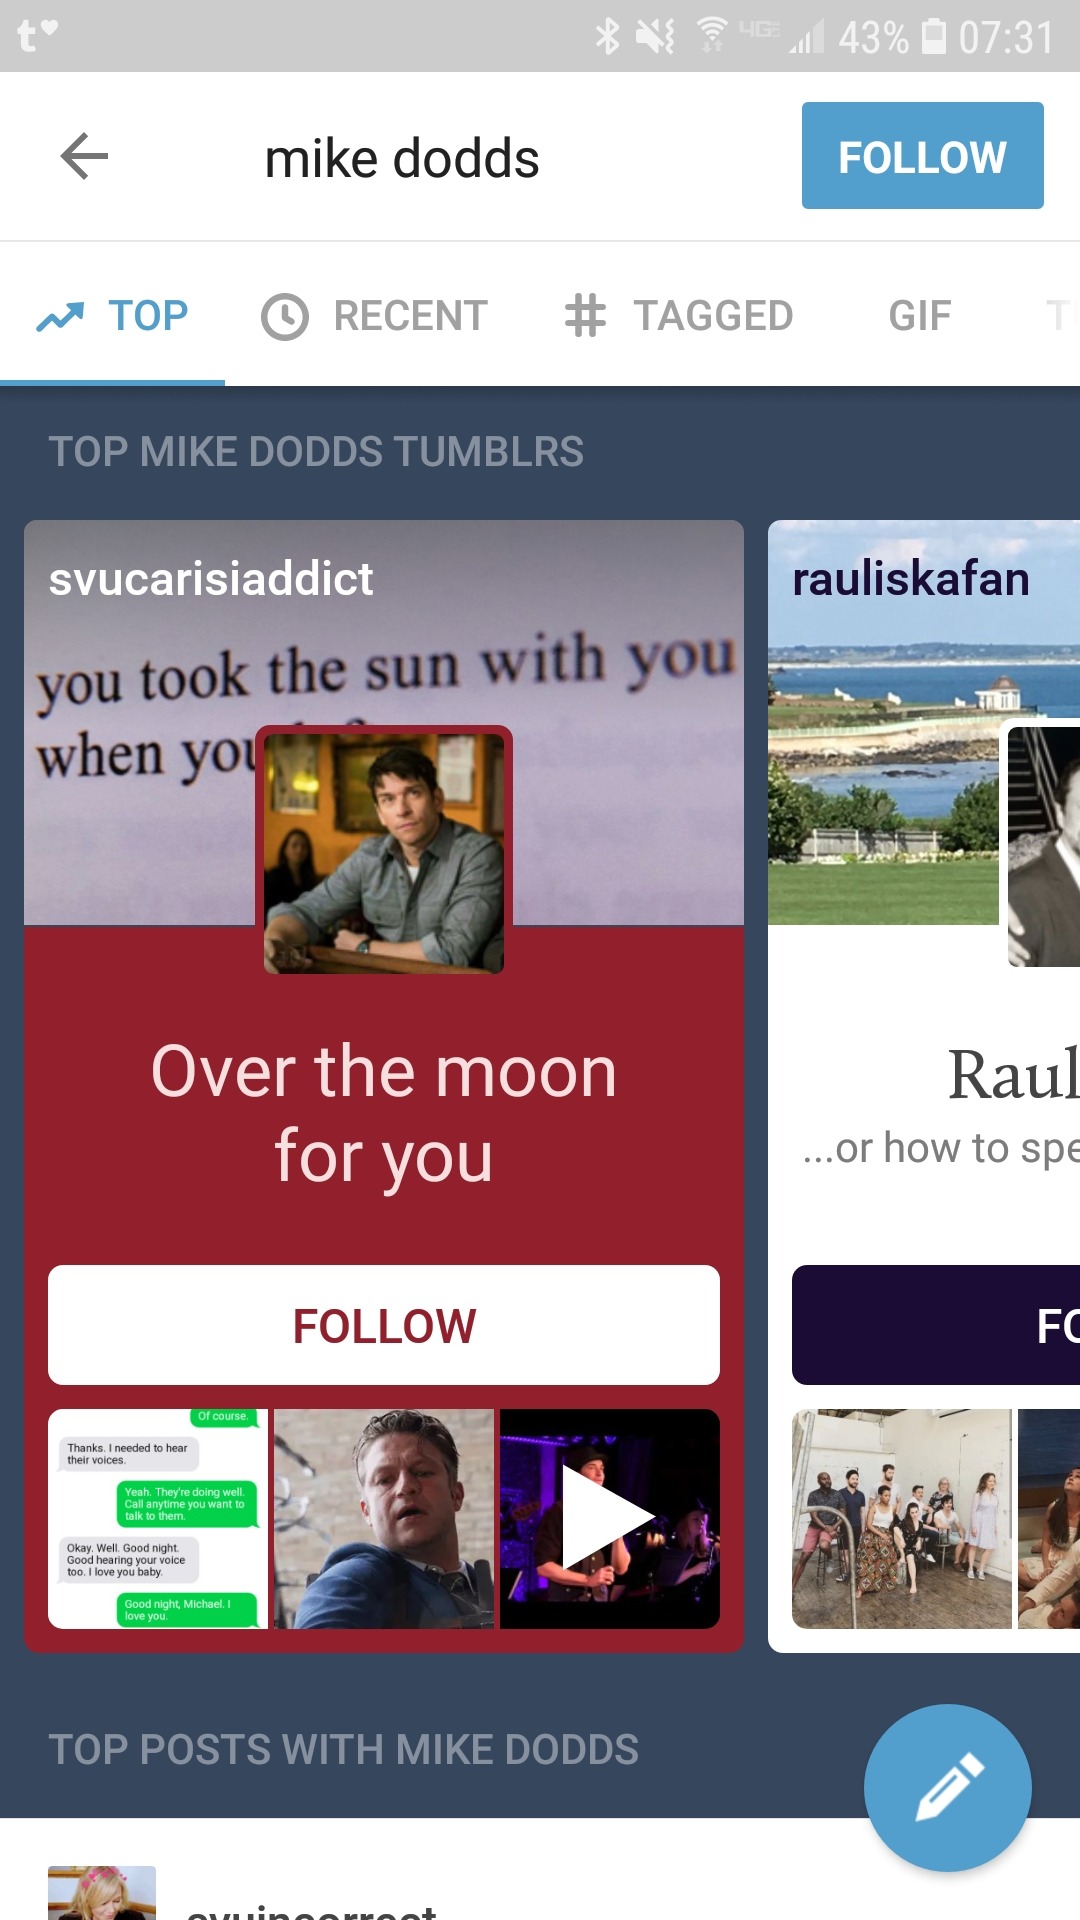Viewport: 1080px width, 1920px height.
Task: Follow the rauliskafan blog
Action: [x=936, y=1325]
